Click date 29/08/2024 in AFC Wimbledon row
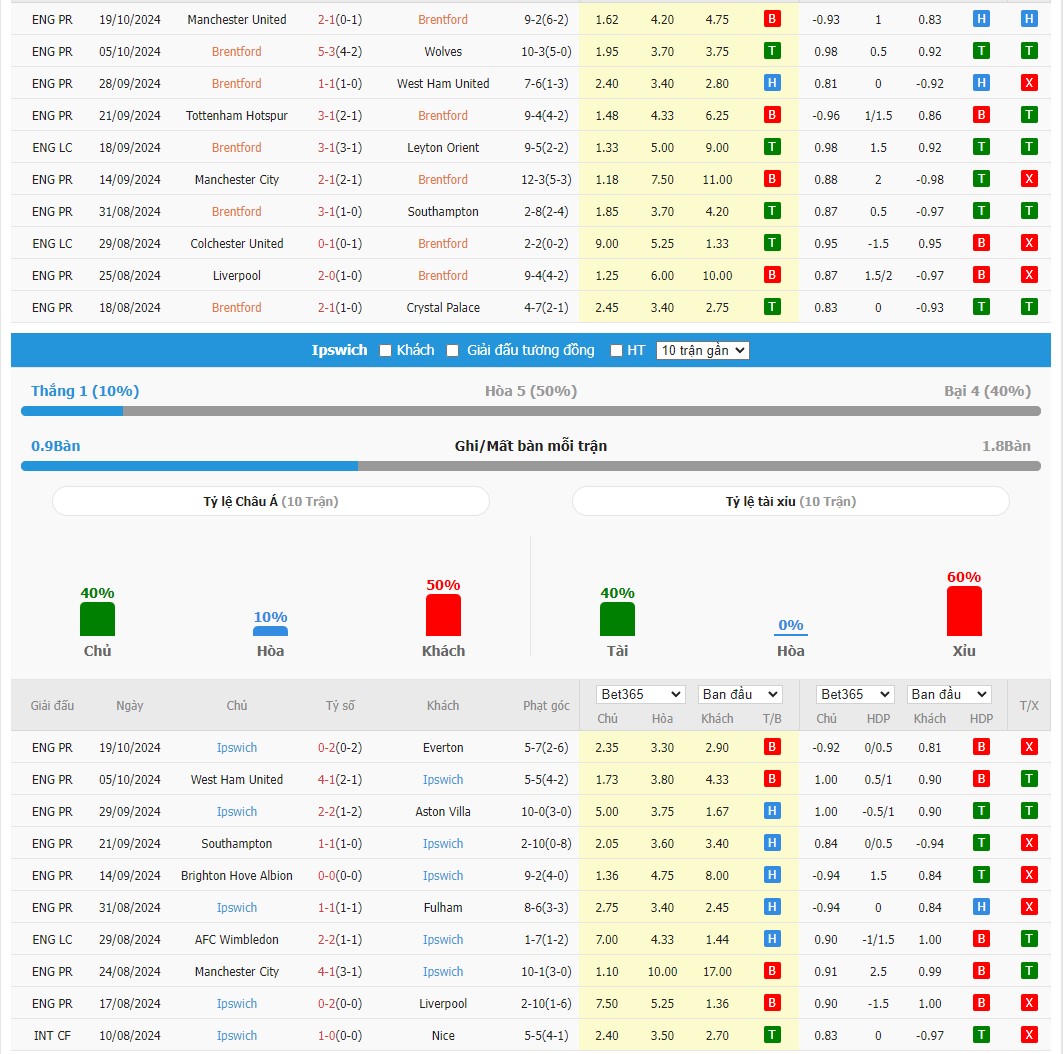The width and height of the screenshot is (1063, 1054). 129,939
